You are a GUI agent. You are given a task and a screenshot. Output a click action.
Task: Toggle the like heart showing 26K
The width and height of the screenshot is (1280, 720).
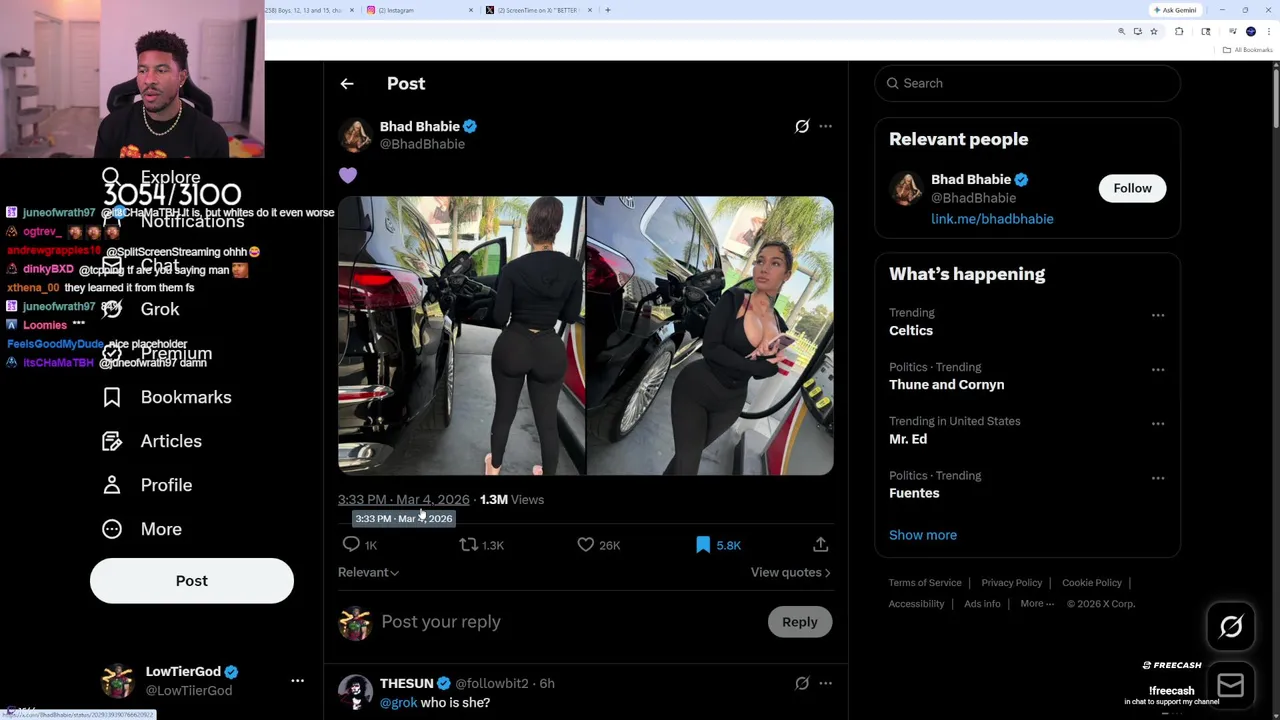(x=586, y=544)
